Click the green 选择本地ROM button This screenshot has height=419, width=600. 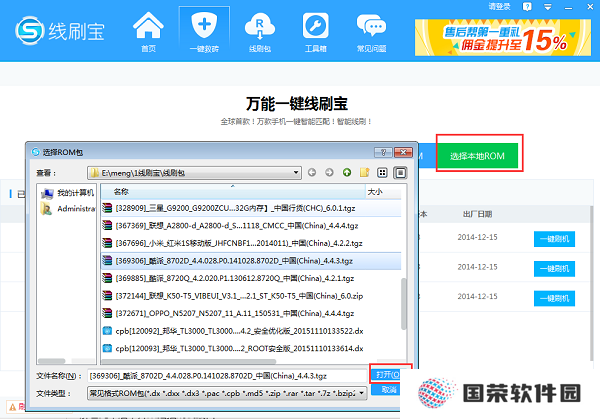pyautogui.click(x=477, y=156)
